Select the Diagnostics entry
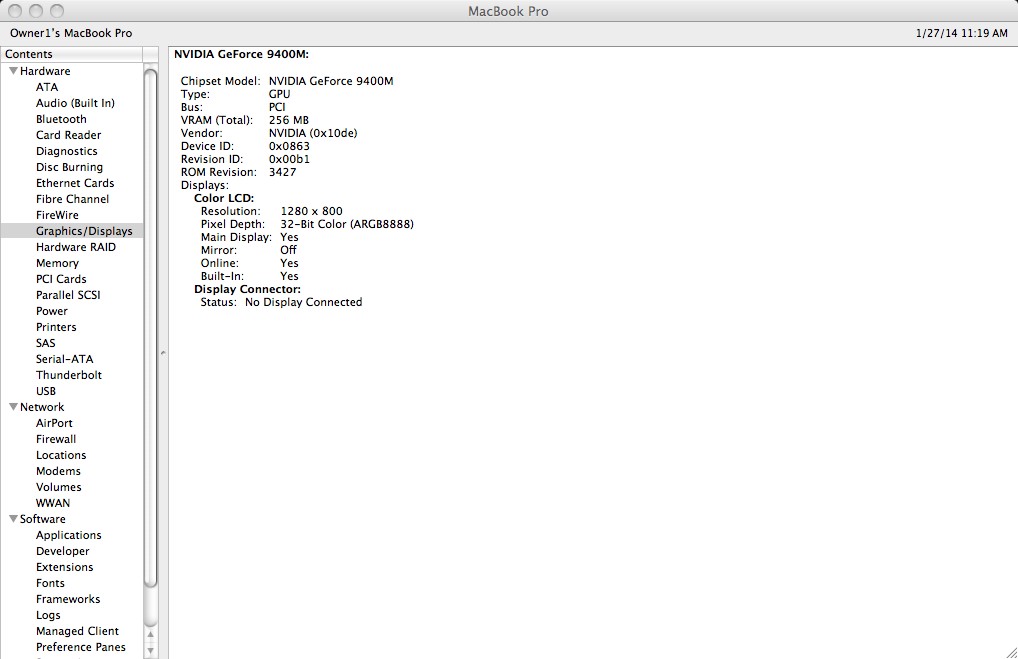The image size is (1018, 659). point(66,151)
